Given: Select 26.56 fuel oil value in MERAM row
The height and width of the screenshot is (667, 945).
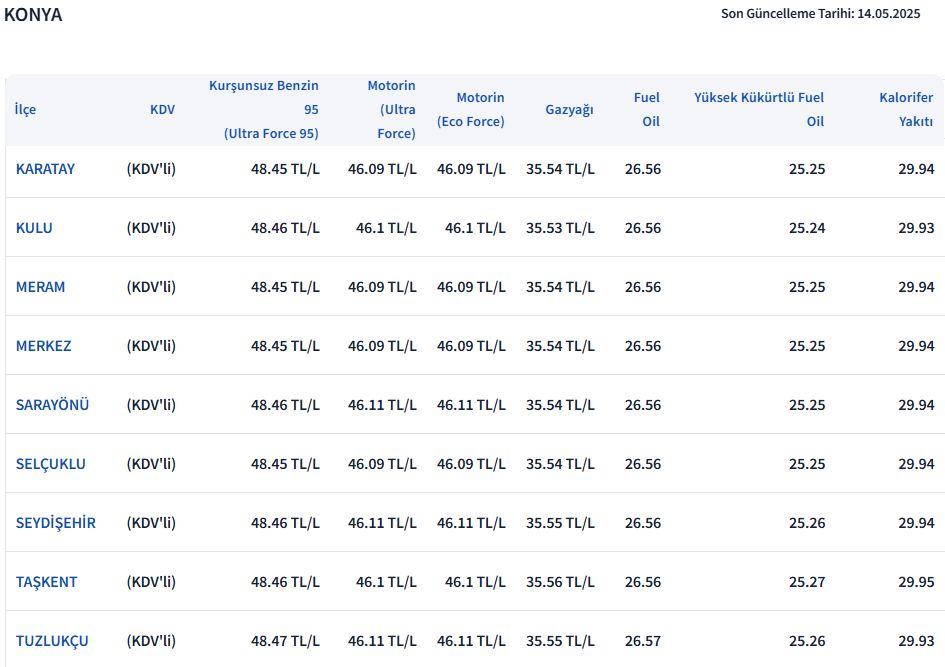Looking at the screenshot, I should click(x=642, y=287).
